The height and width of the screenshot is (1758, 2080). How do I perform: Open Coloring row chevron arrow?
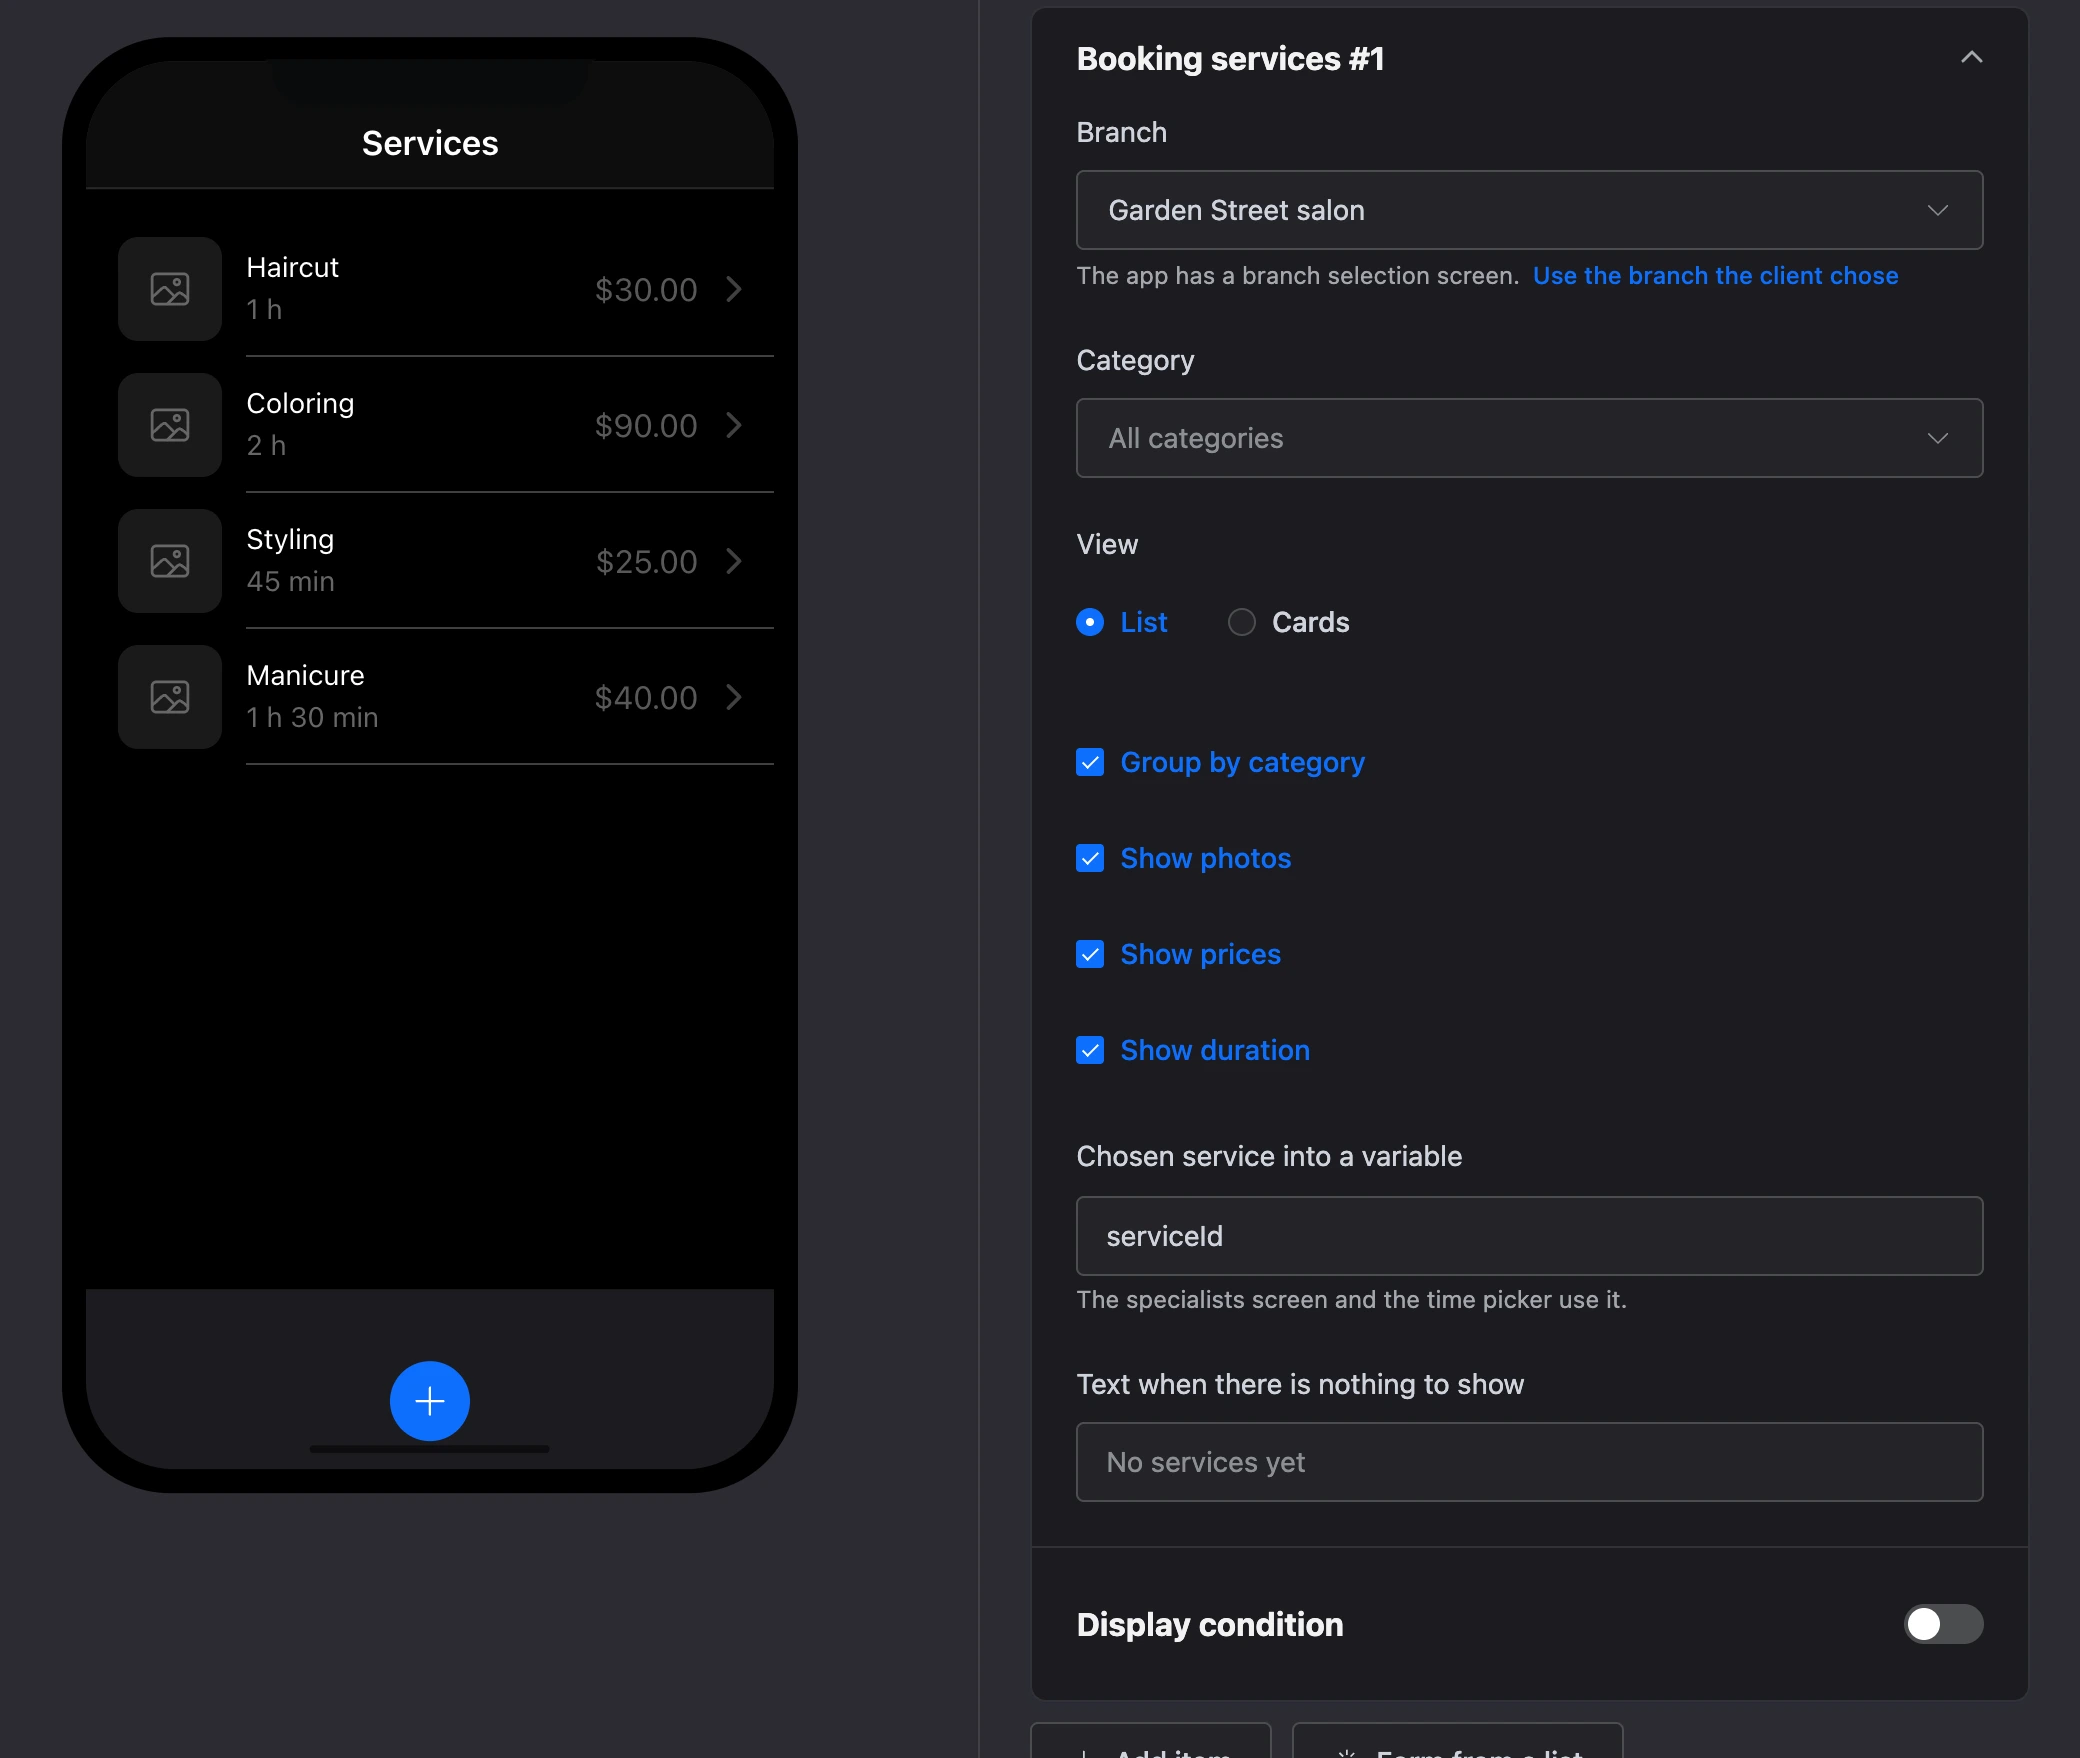(x=734, y=425)
